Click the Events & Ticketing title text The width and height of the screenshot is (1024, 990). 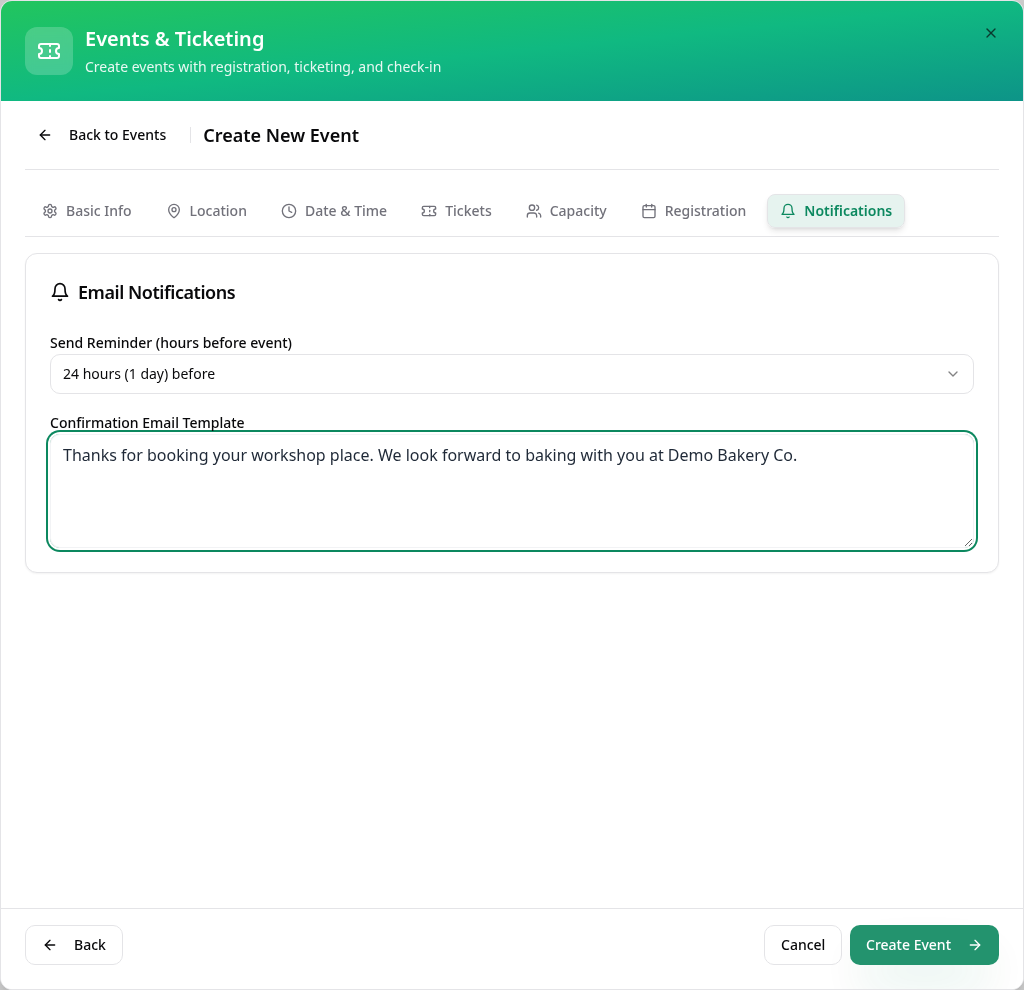point(174,39)
